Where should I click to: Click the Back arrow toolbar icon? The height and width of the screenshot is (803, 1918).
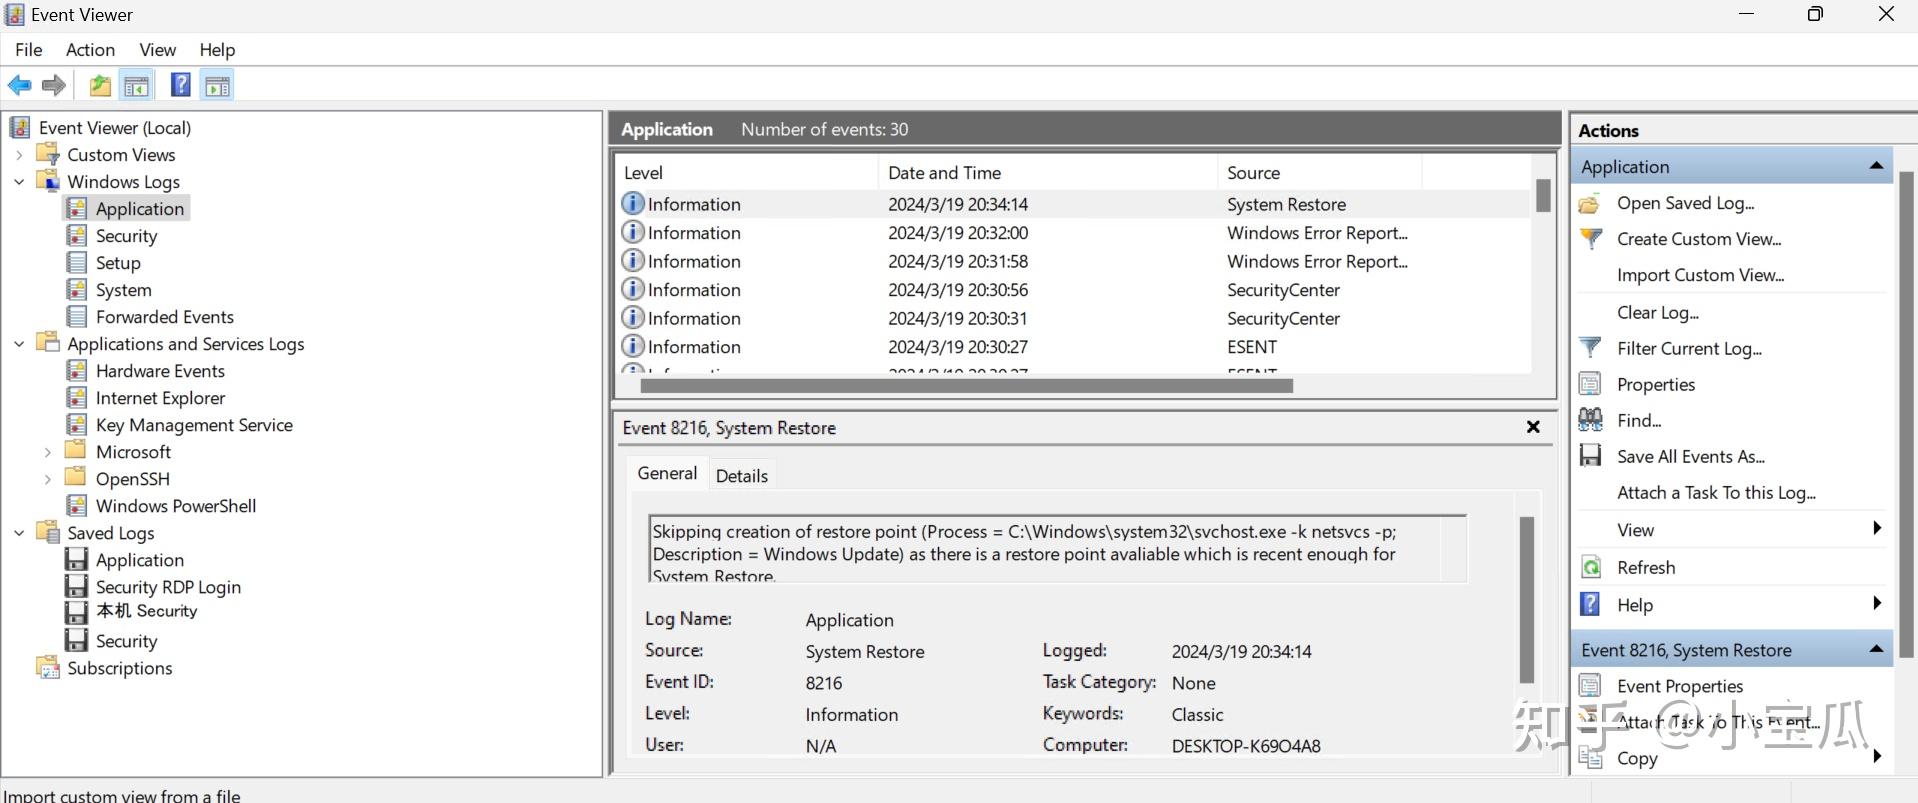[x=19, y=86]
